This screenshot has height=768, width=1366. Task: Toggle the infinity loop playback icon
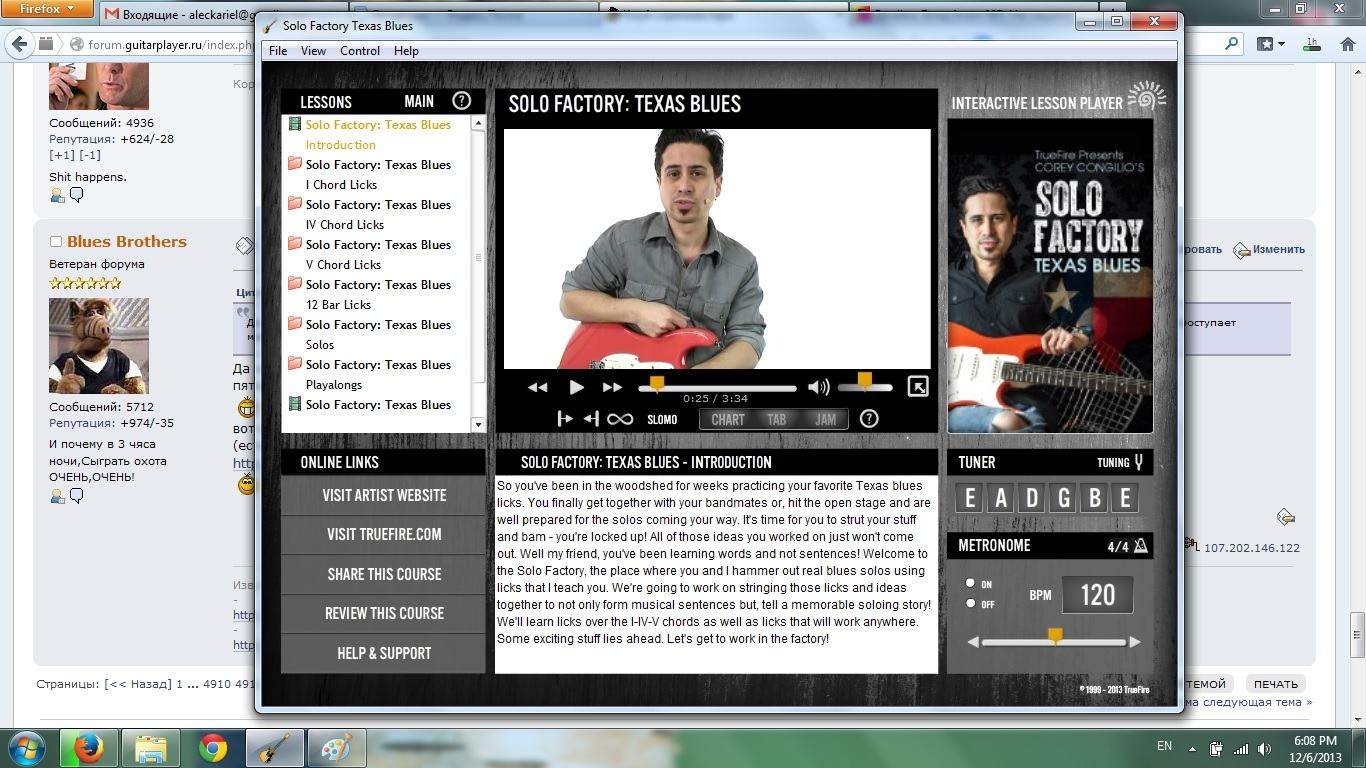pyautogui.click(x=620, y=419)
